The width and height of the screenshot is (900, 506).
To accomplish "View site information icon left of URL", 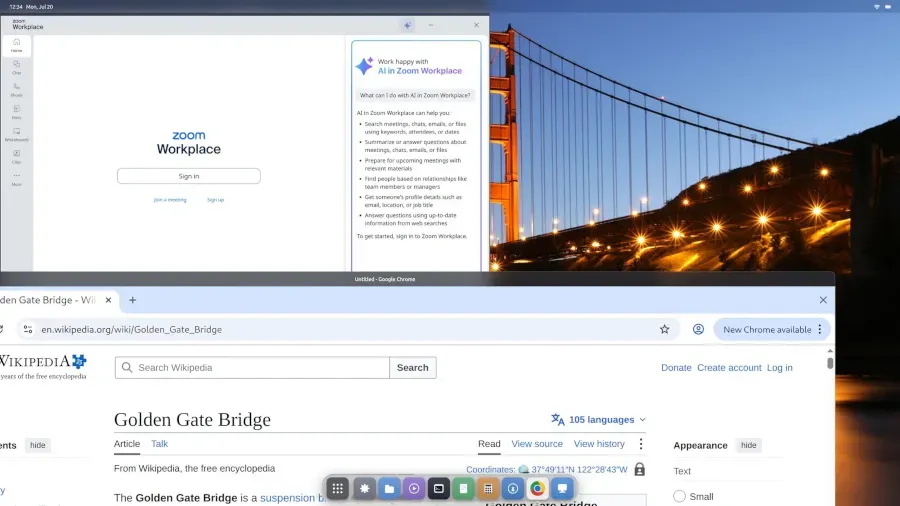I will tap(28, 329).
